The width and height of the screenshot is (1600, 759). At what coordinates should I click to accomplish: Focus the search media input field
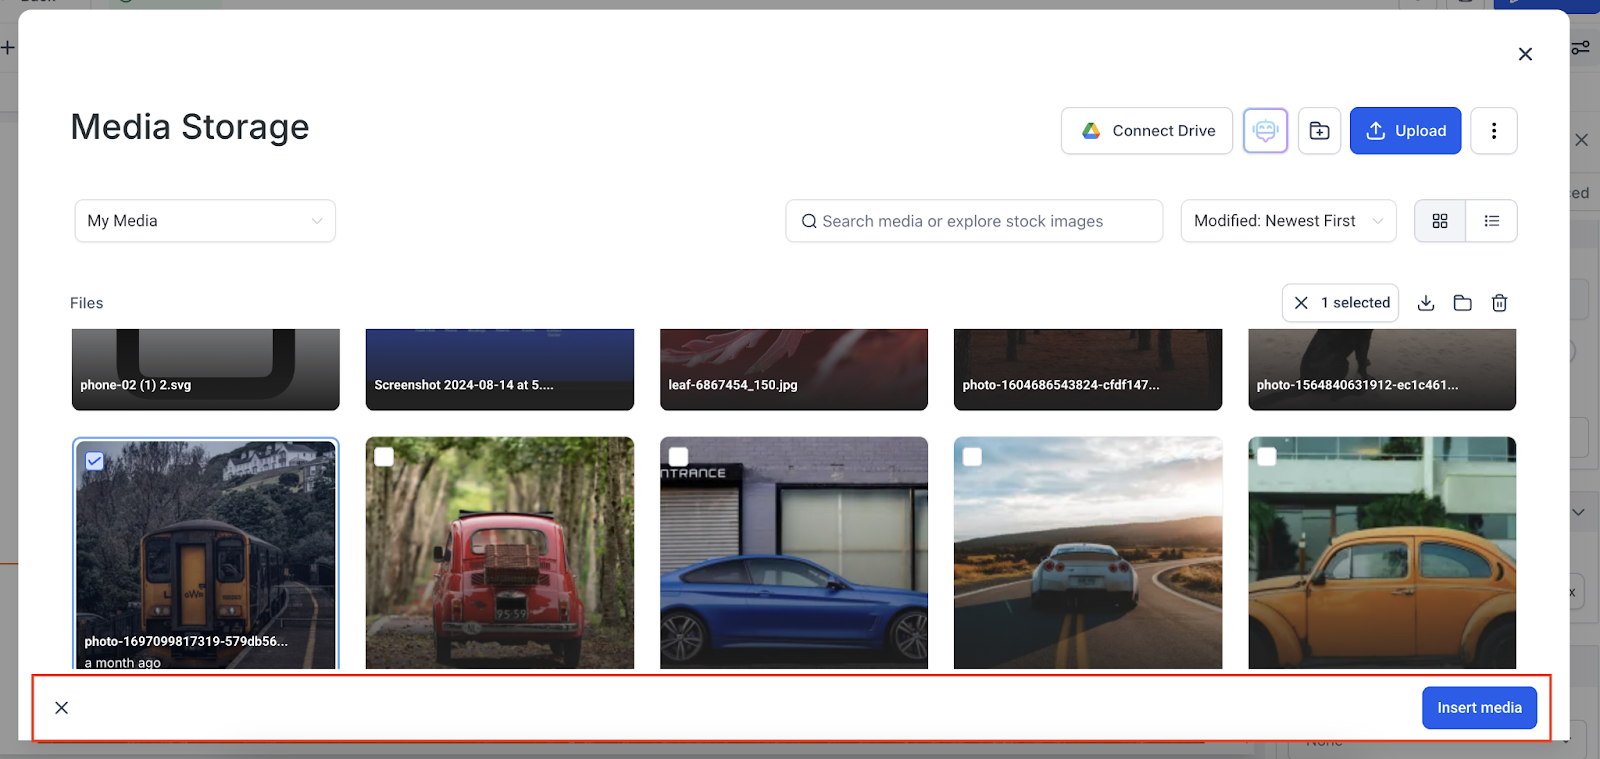975,221
